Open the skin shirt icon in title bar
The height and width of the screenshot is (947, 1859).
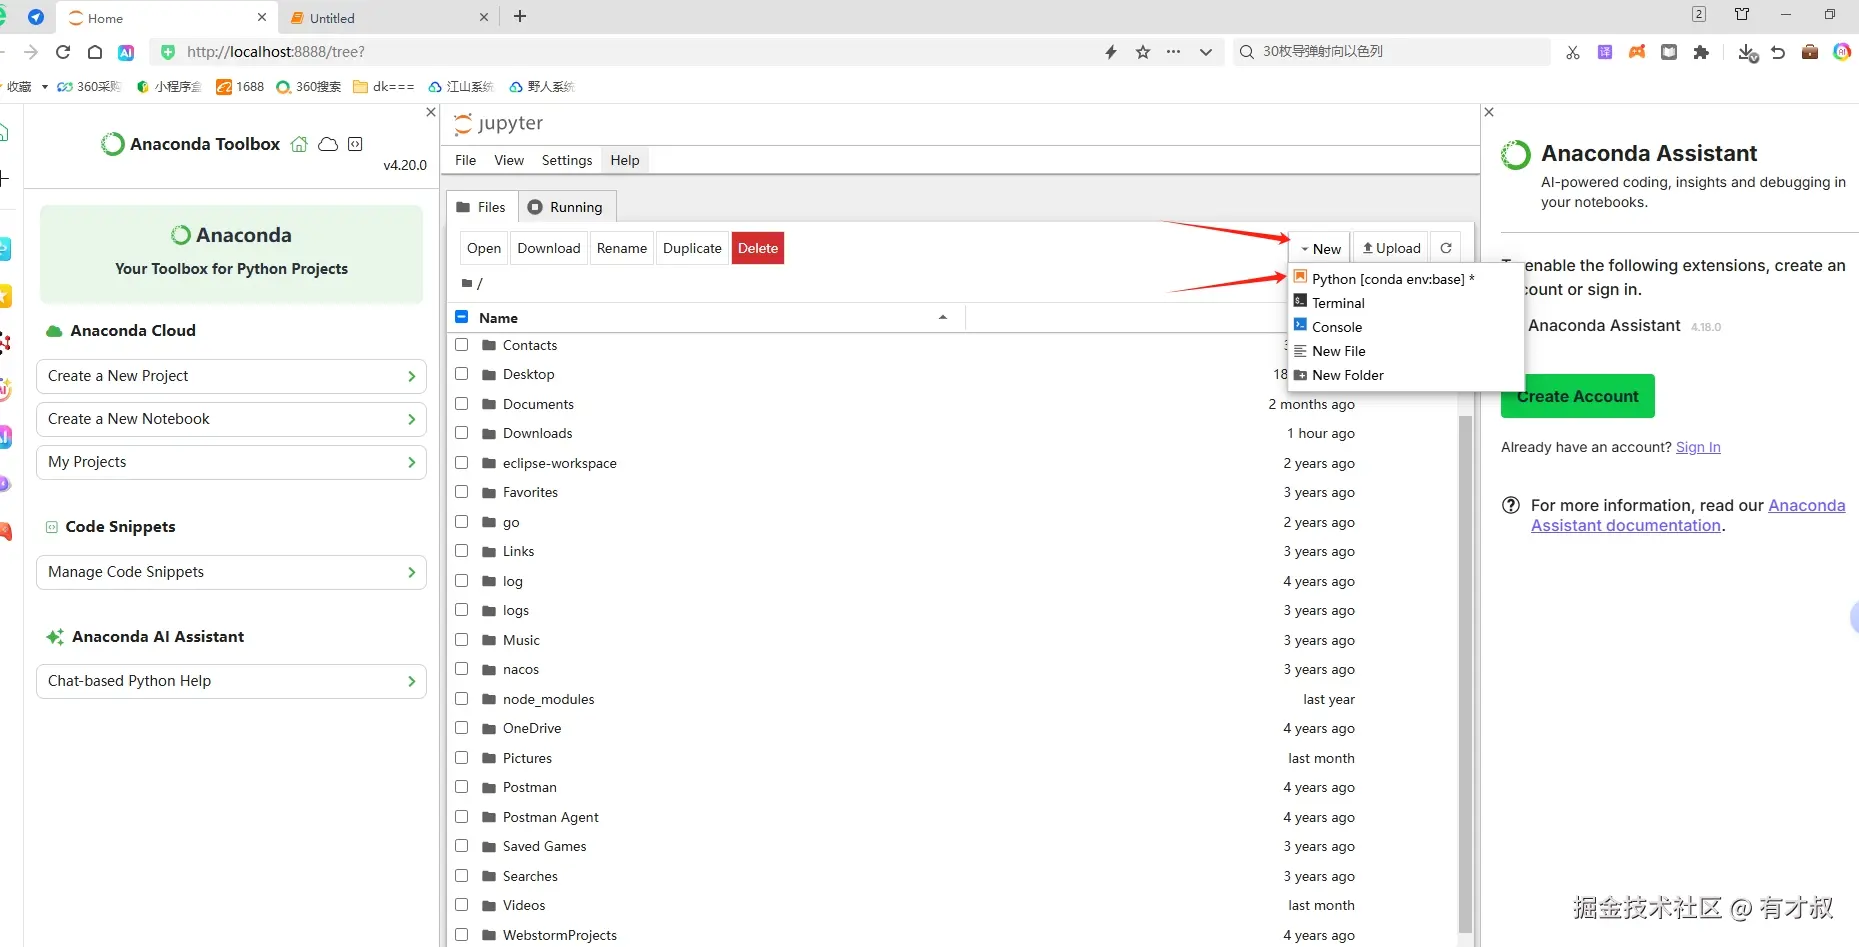tap(1742, 14)
